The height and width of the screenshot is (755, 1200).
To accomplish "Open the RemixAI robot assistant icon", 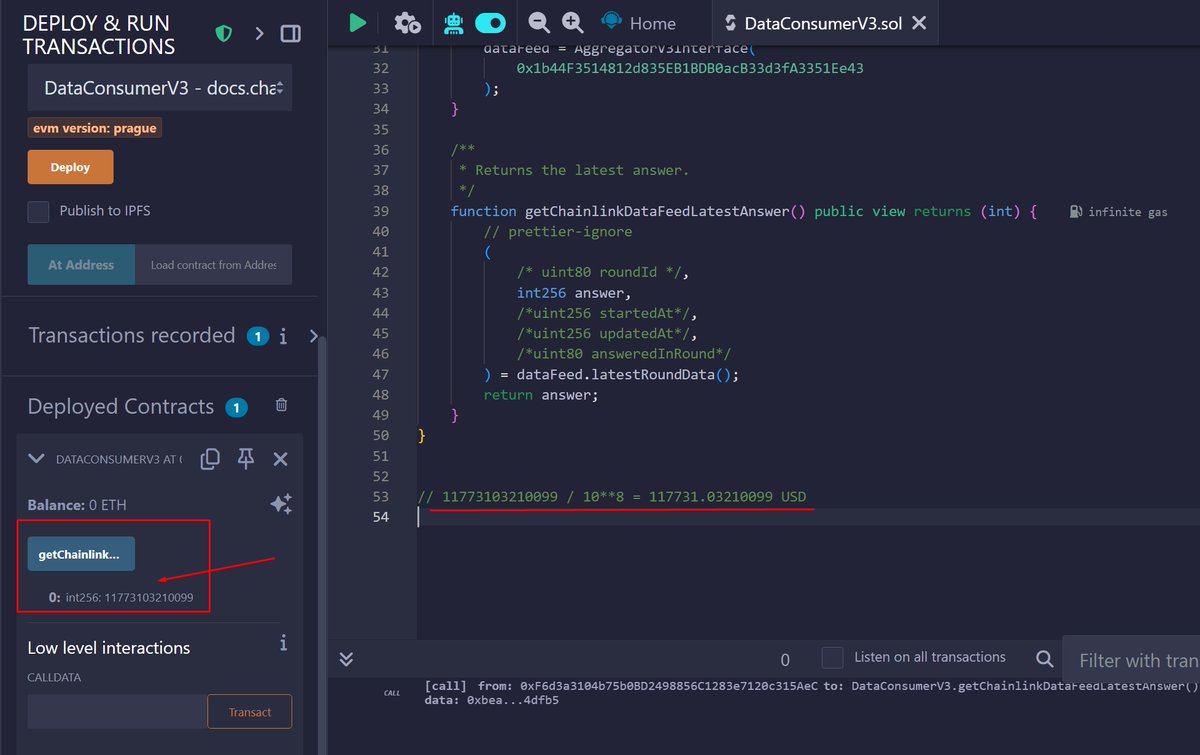I will (x=453, y=22).
